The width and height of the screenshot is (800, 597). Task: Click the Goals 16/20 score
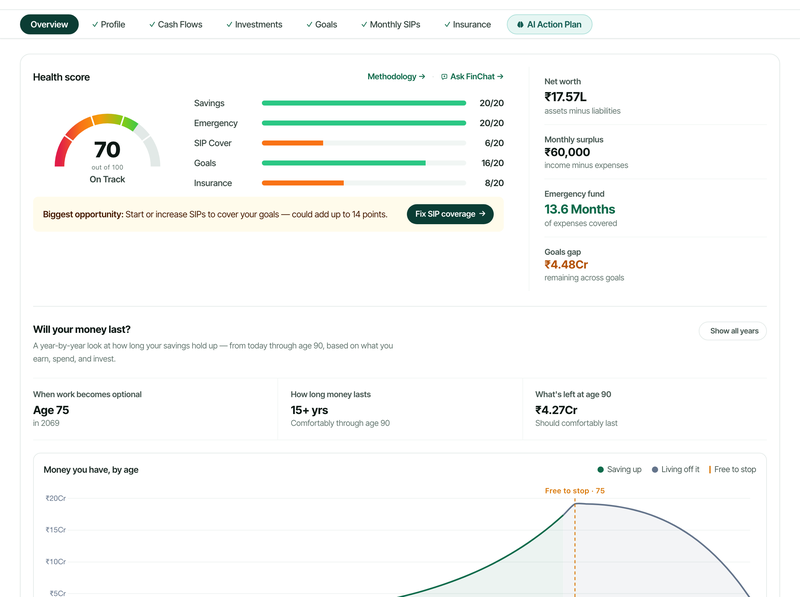tap(492, 163)
